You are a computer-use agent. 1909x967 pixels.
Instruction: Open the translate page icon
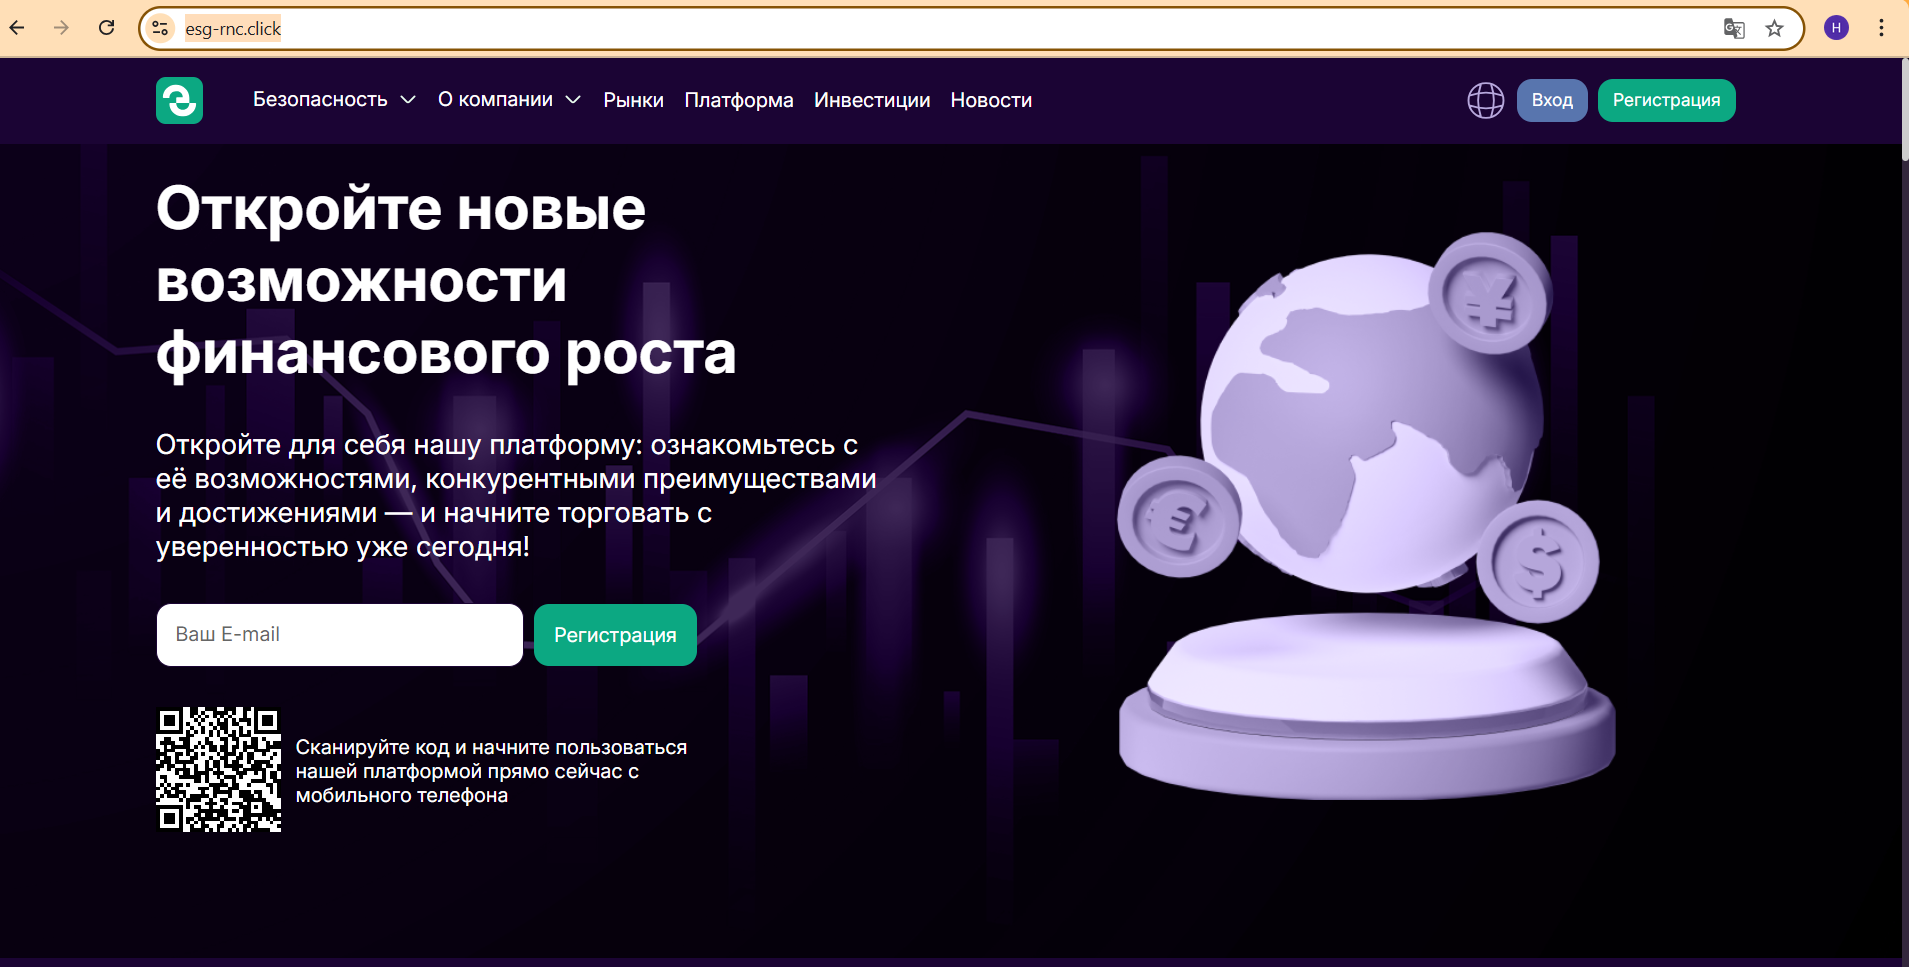coord(1733,28)
